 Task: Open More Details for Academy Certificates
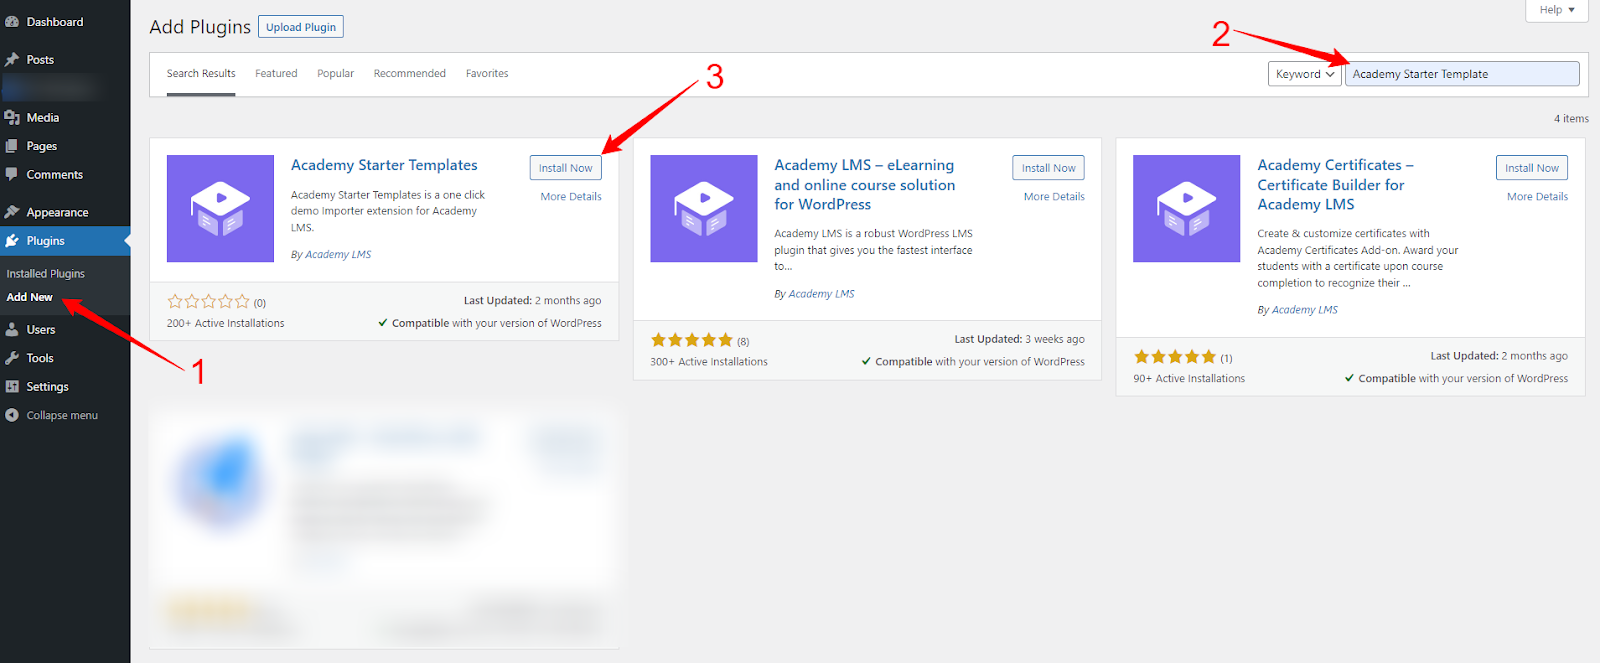[x=1537, y=197]
